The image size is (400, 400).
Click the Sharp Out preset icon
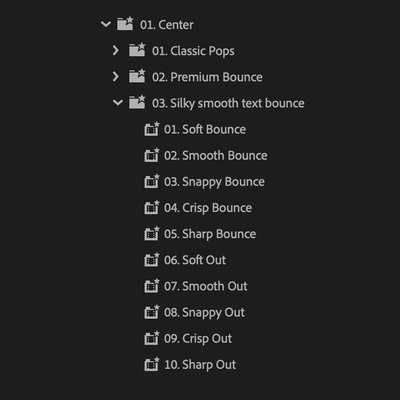152,364
